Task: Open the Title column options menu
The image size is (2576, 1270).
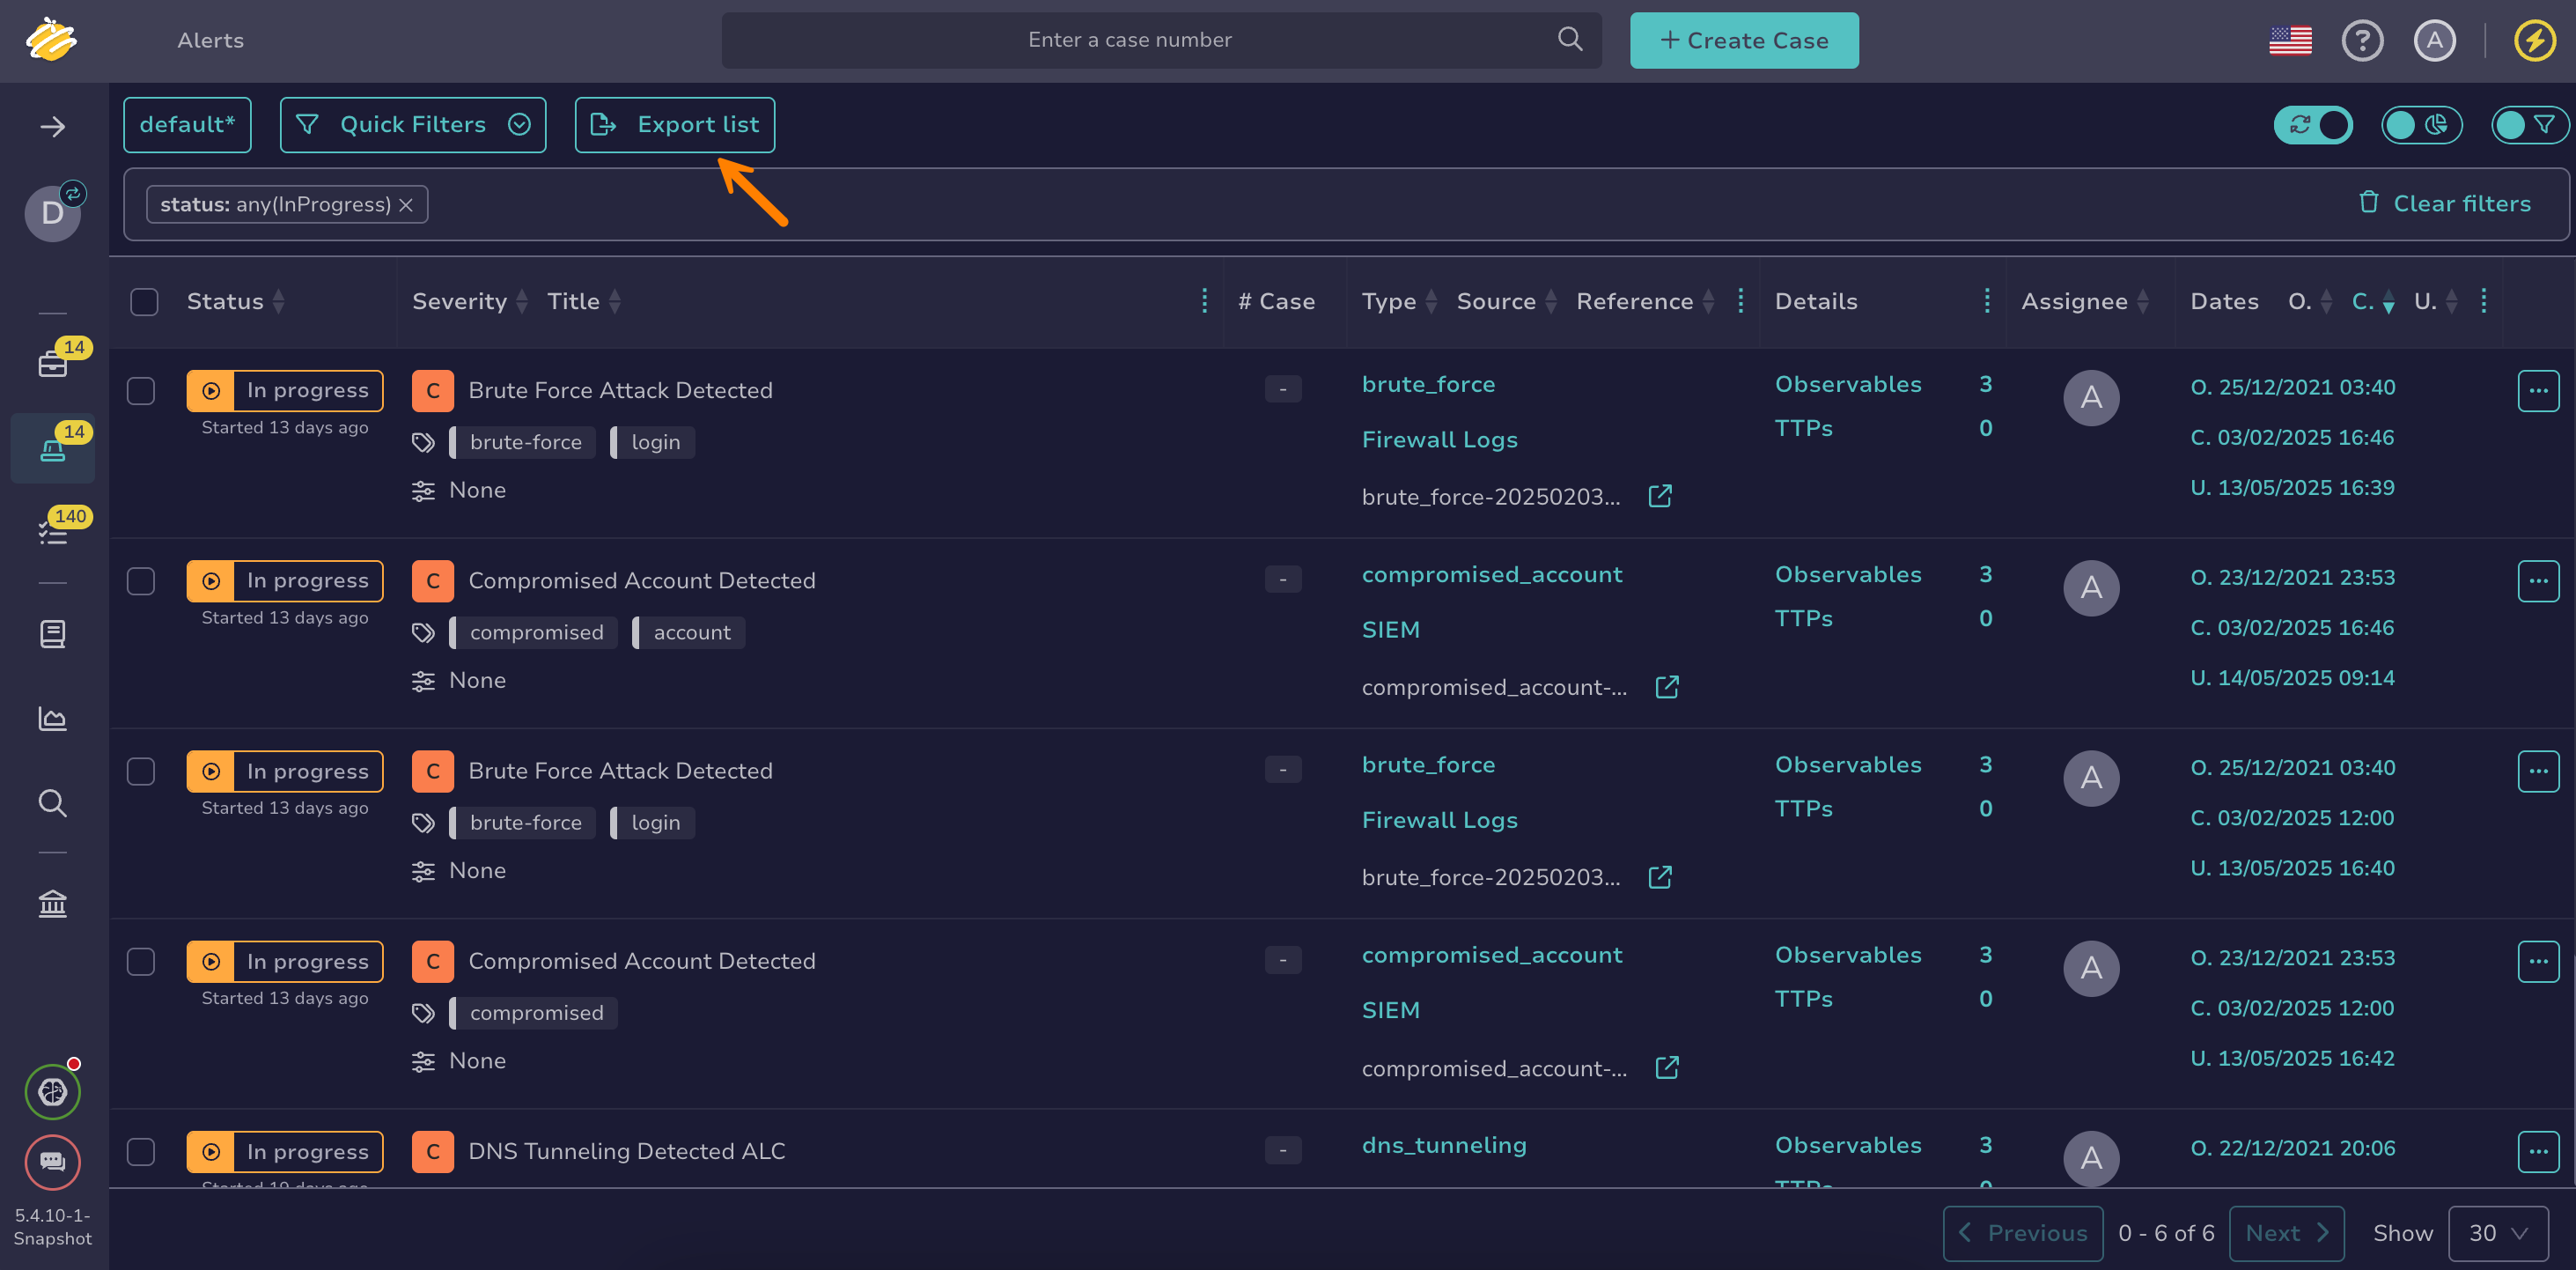Action: (1204, 301)
